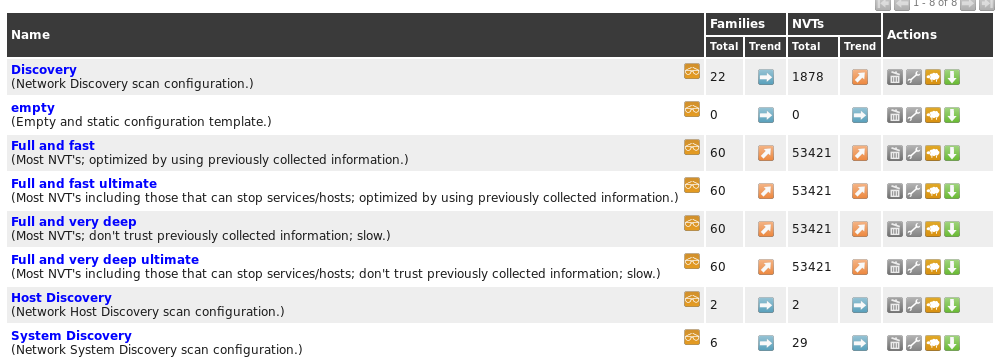The image size is (999, 361).
Task: Export the System Discovery scan config
Action: 951,343
